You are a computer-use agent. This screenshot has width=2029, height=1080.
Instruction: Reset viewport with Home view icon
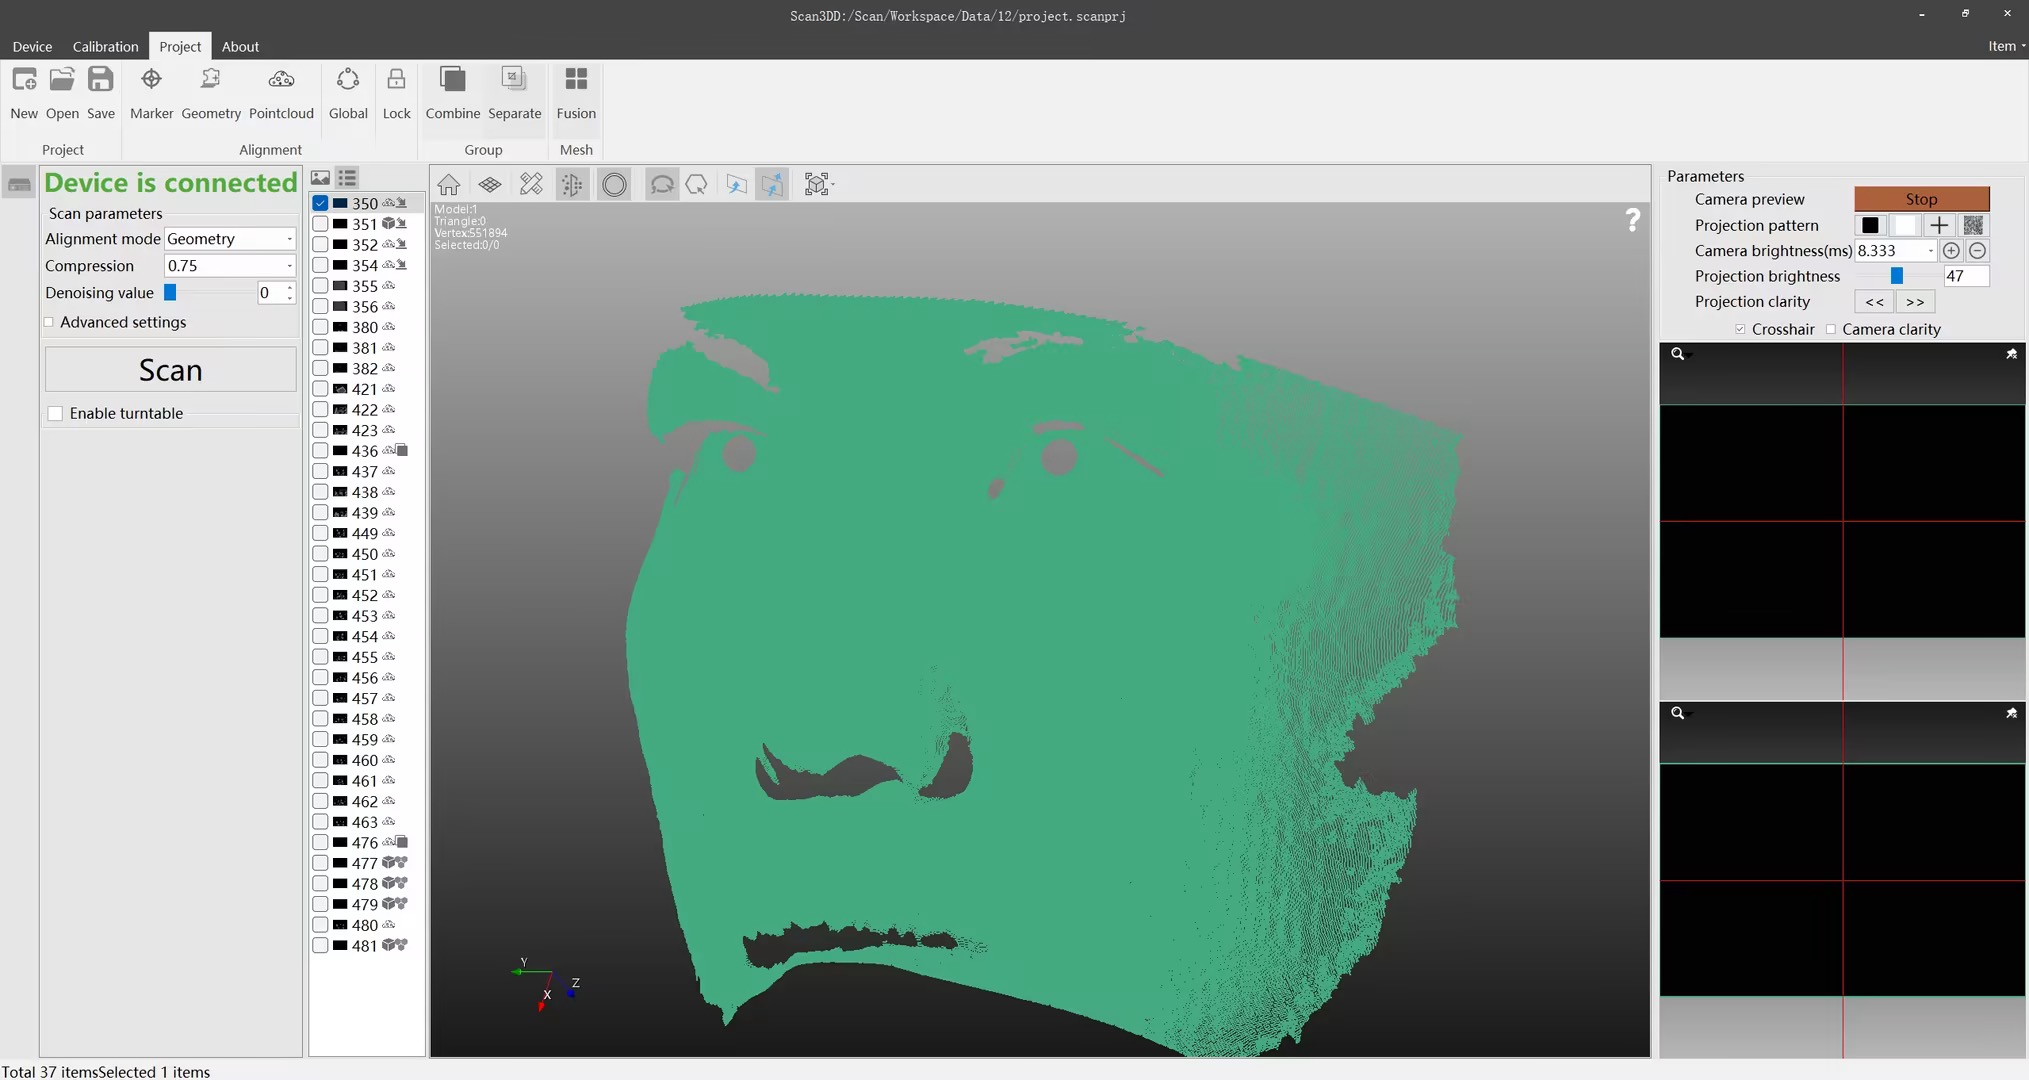click(449, 185)
